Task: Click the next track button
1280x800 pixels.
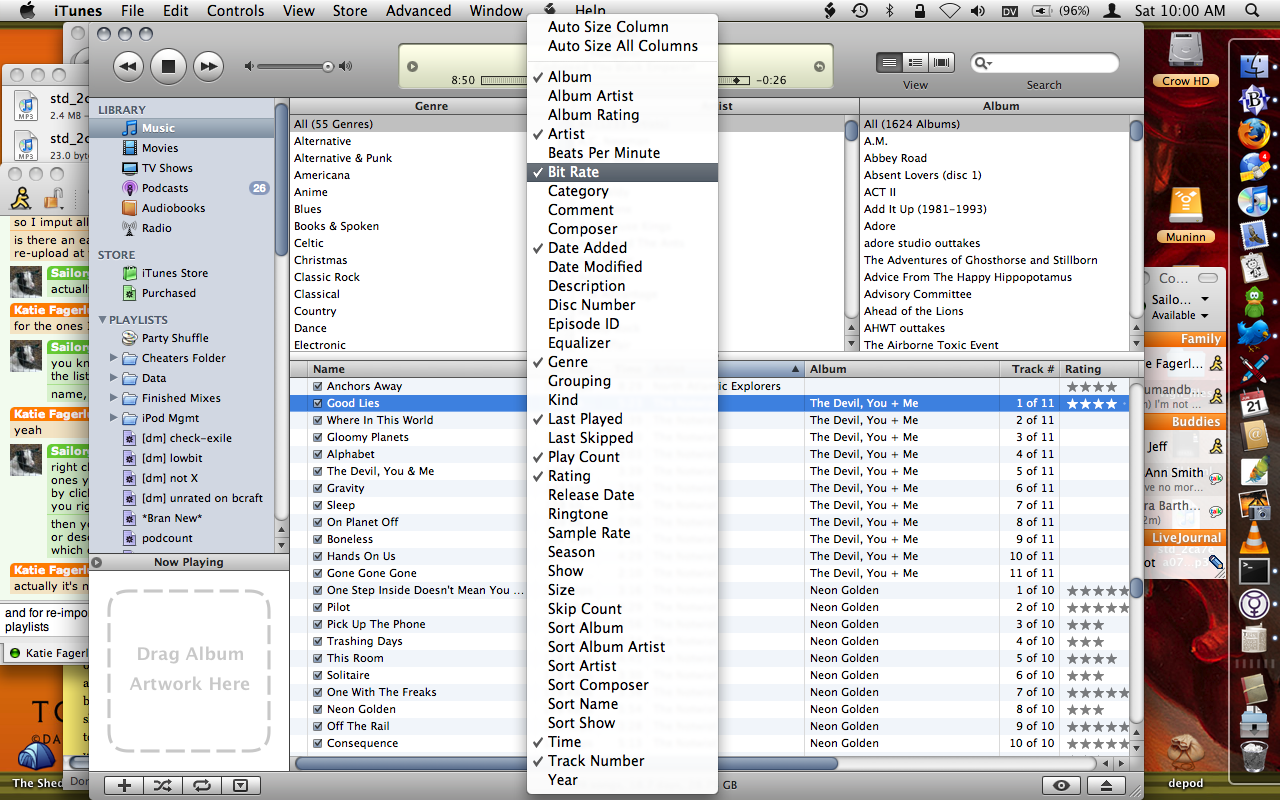Action: pos(208,67)
